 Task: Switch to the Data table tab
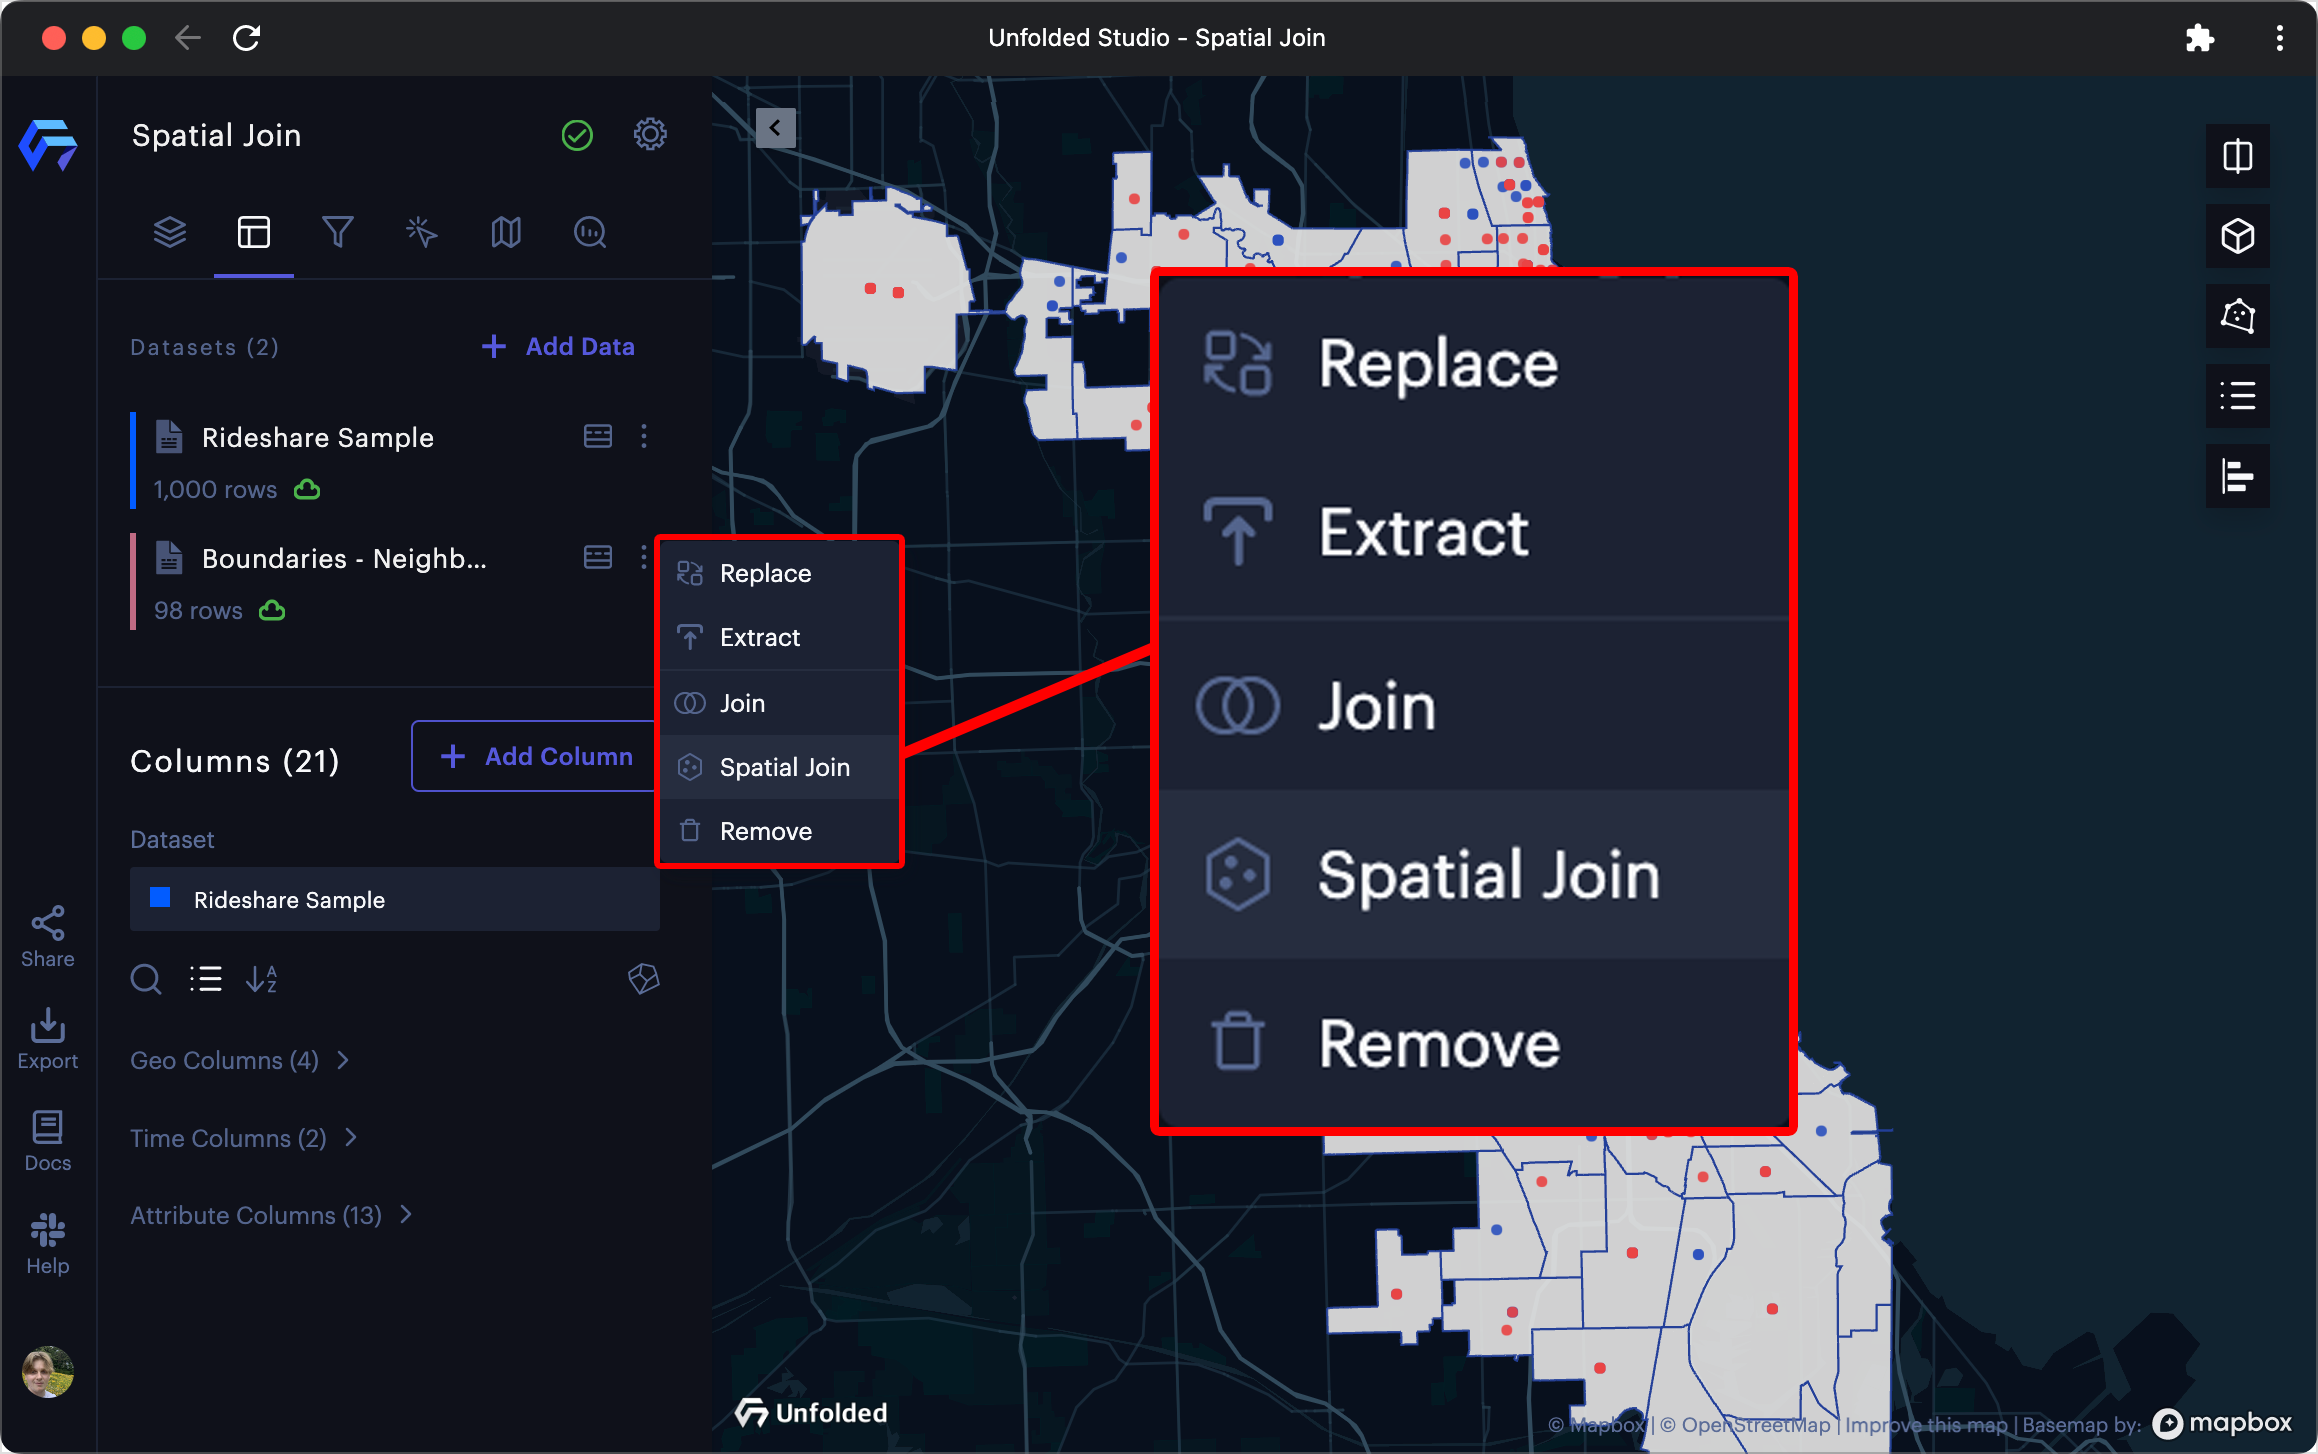253,232
